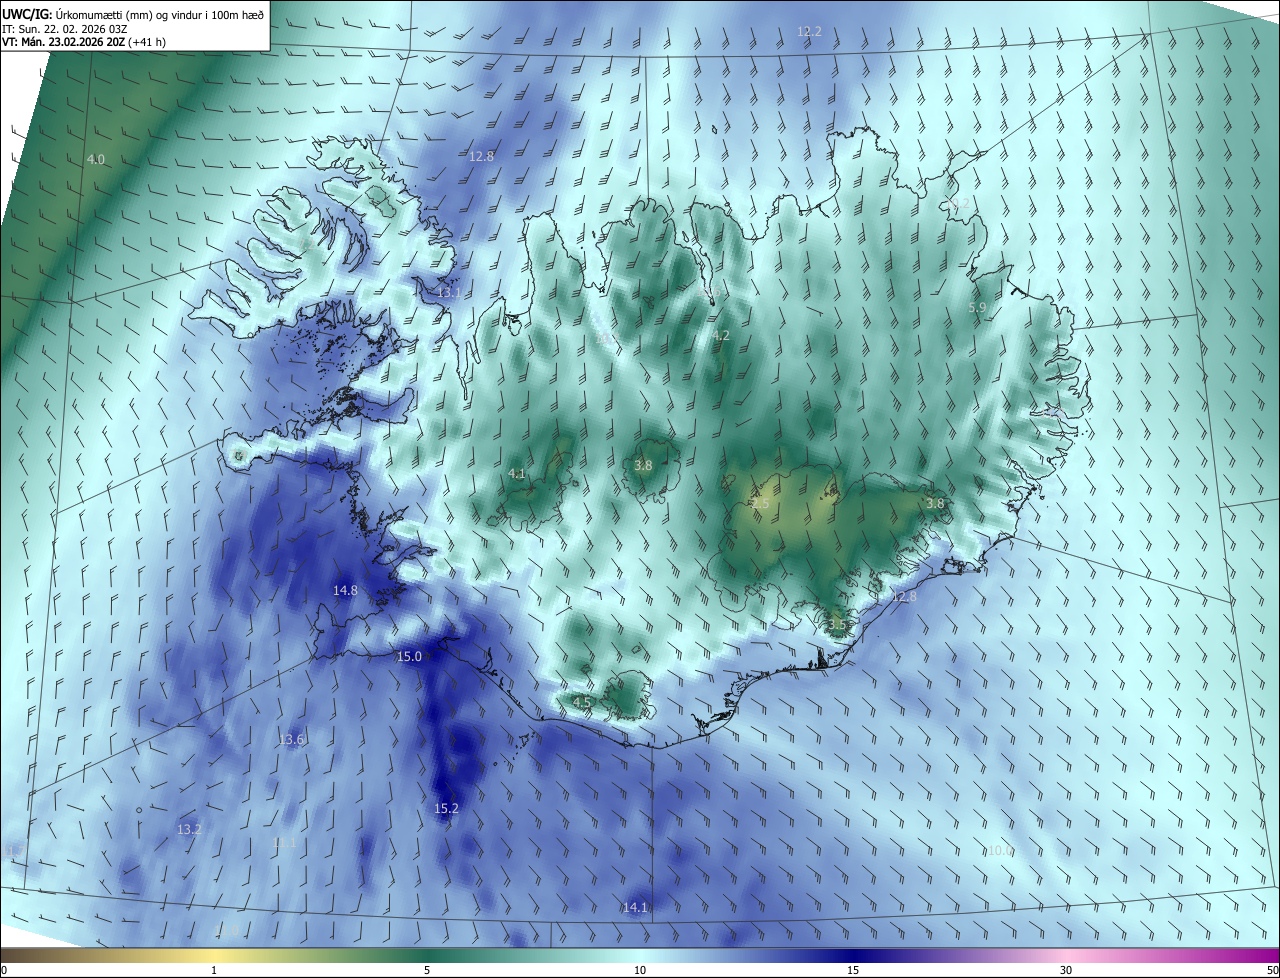Click the 15.0 value label
Viewport: 1280px width, 978px height.
(409, 657)
